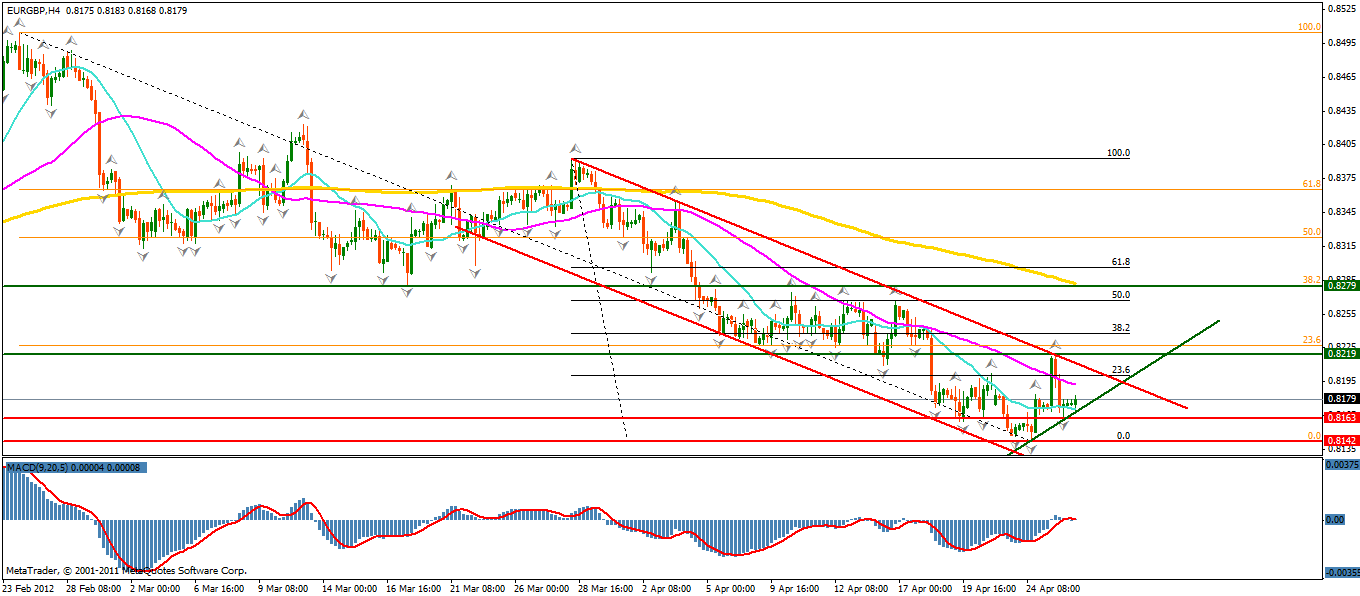Select the black Fibonacci 61.8 level label
Viewport: 1360px width, 596px height.
pyautogui.click(x=1120, y=262)
